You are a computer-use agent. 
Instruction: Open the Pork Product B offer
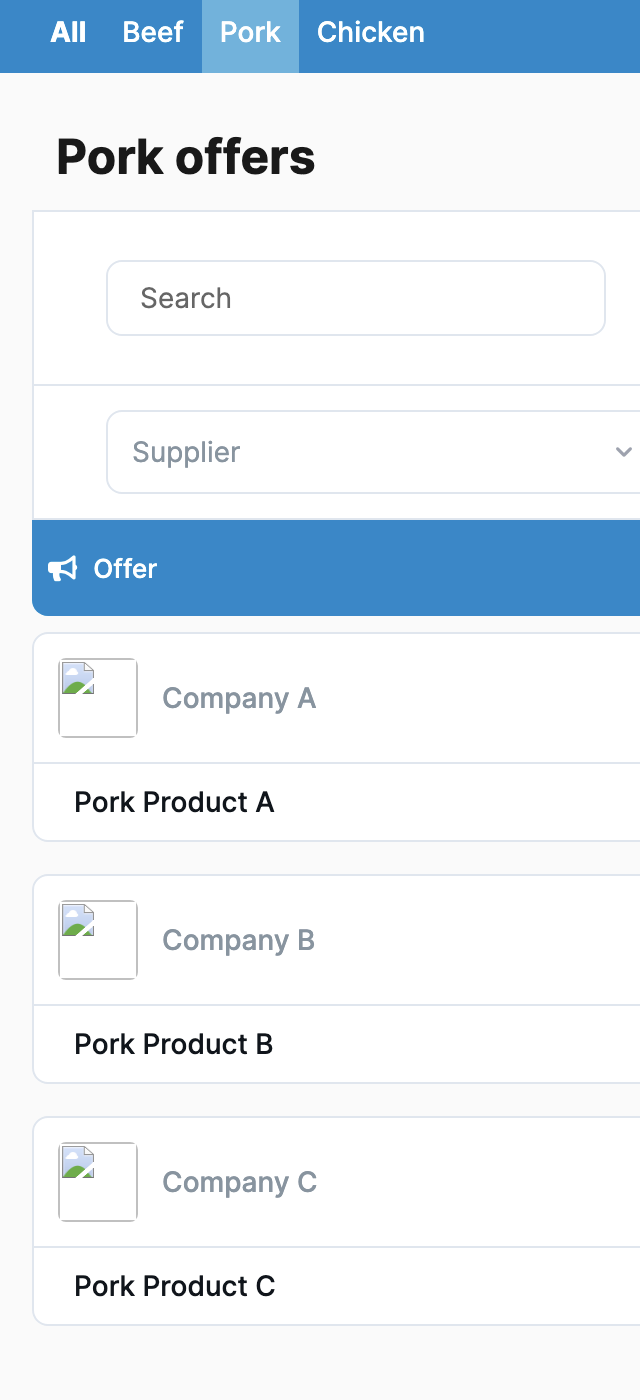pyautogui.click(x=174, y=1044)
